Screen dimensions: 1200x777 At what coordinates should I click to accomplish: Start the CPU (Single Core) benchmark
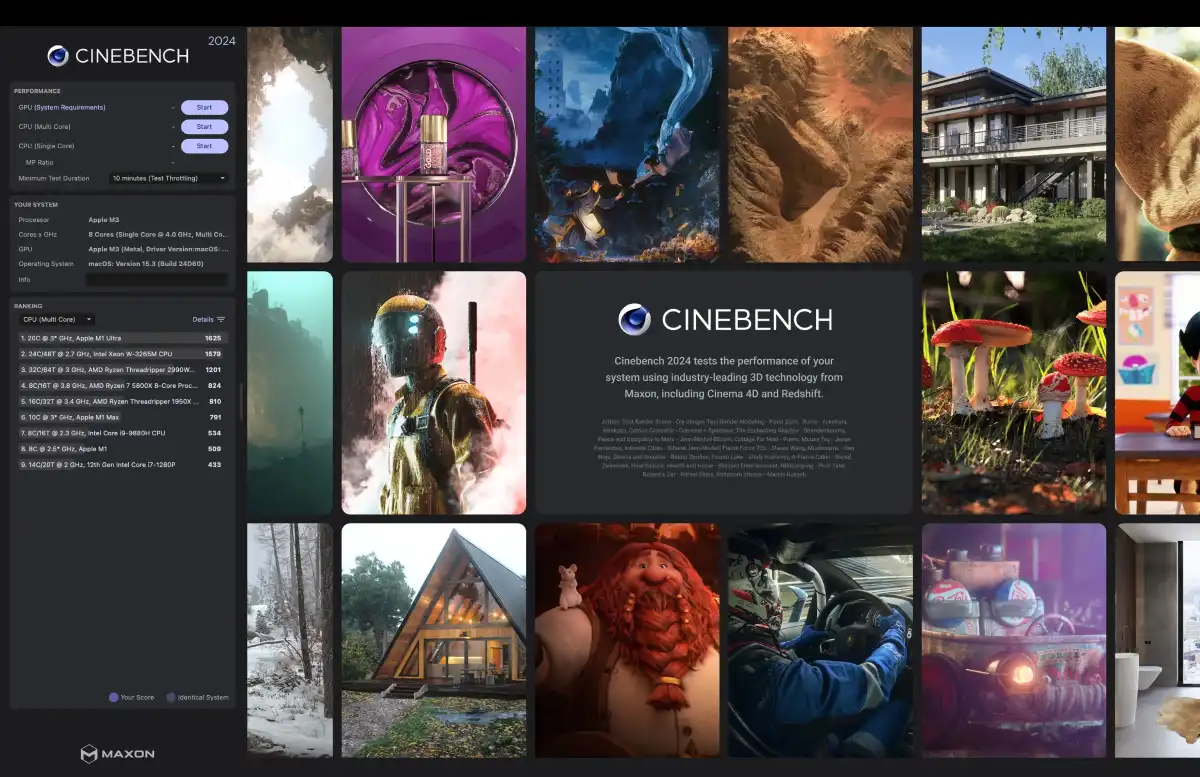(x=204, y=145)
